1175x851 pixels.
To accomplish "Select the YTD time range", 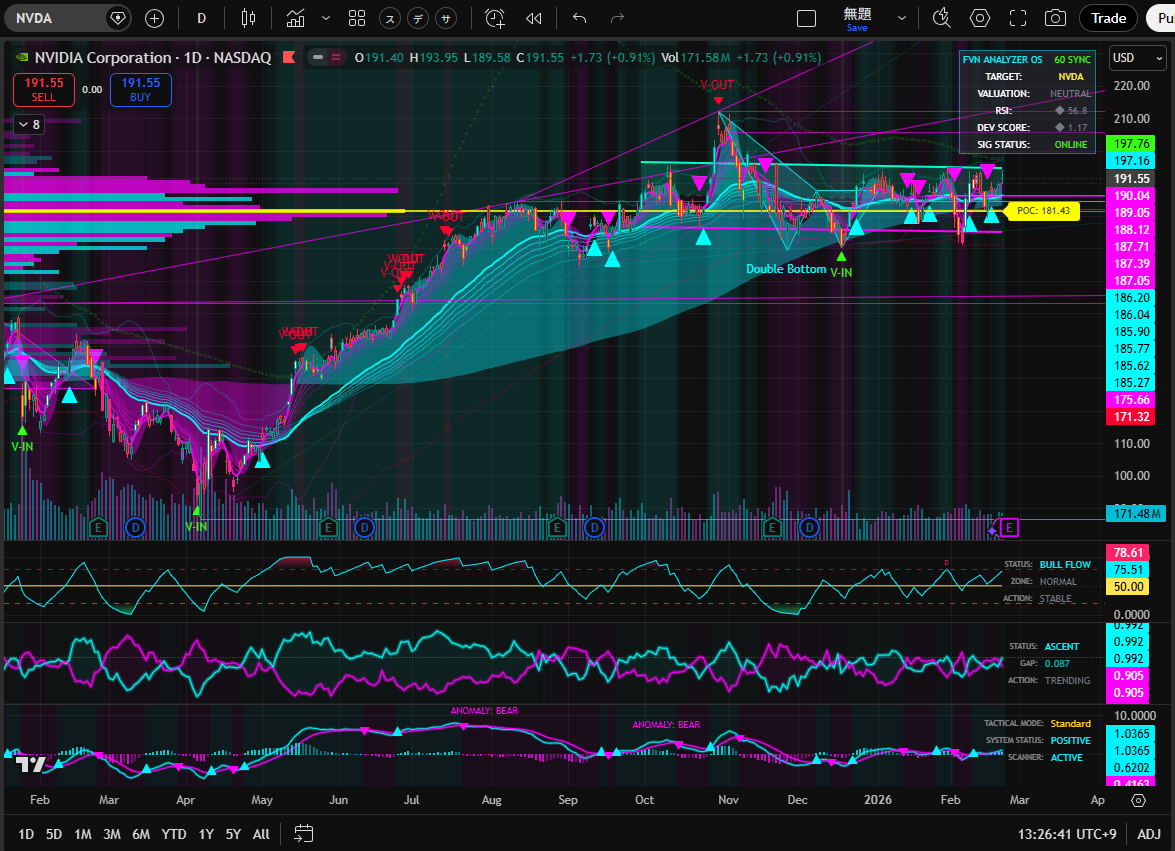I will point(174,834).
